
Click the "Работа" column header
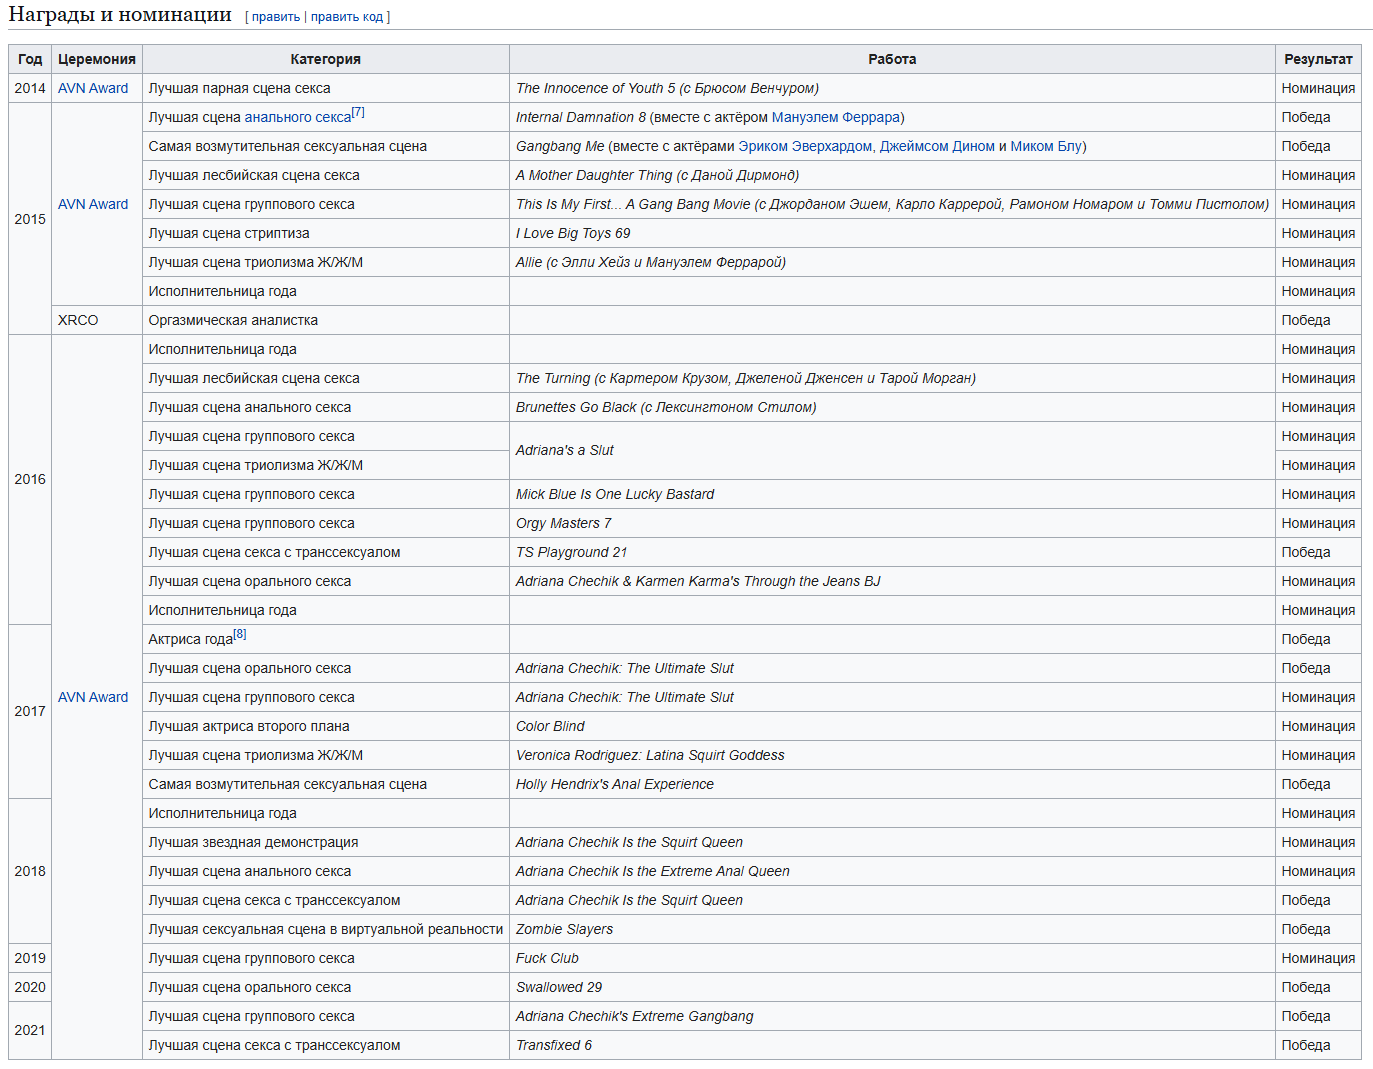892,59
